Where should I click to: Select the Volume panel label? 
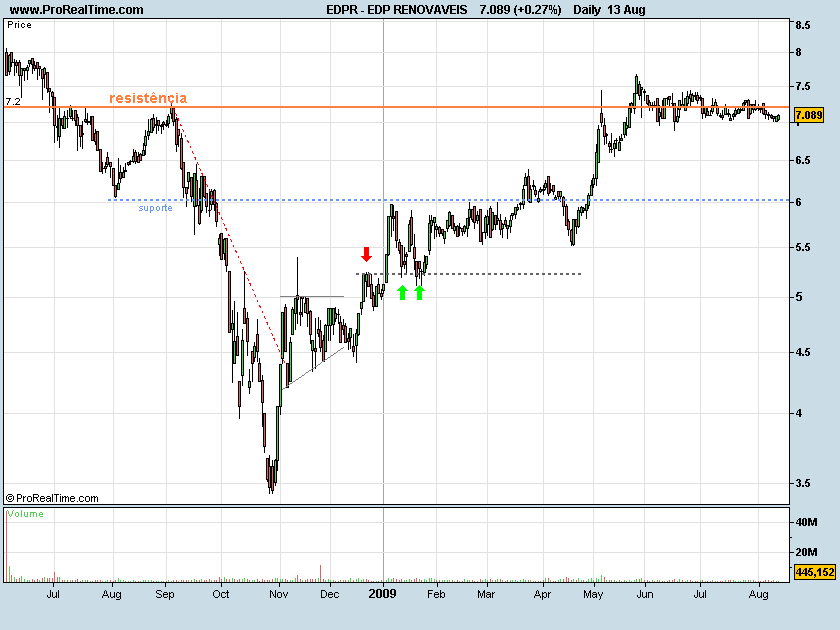pyautogui.click(x=25, y=514)
